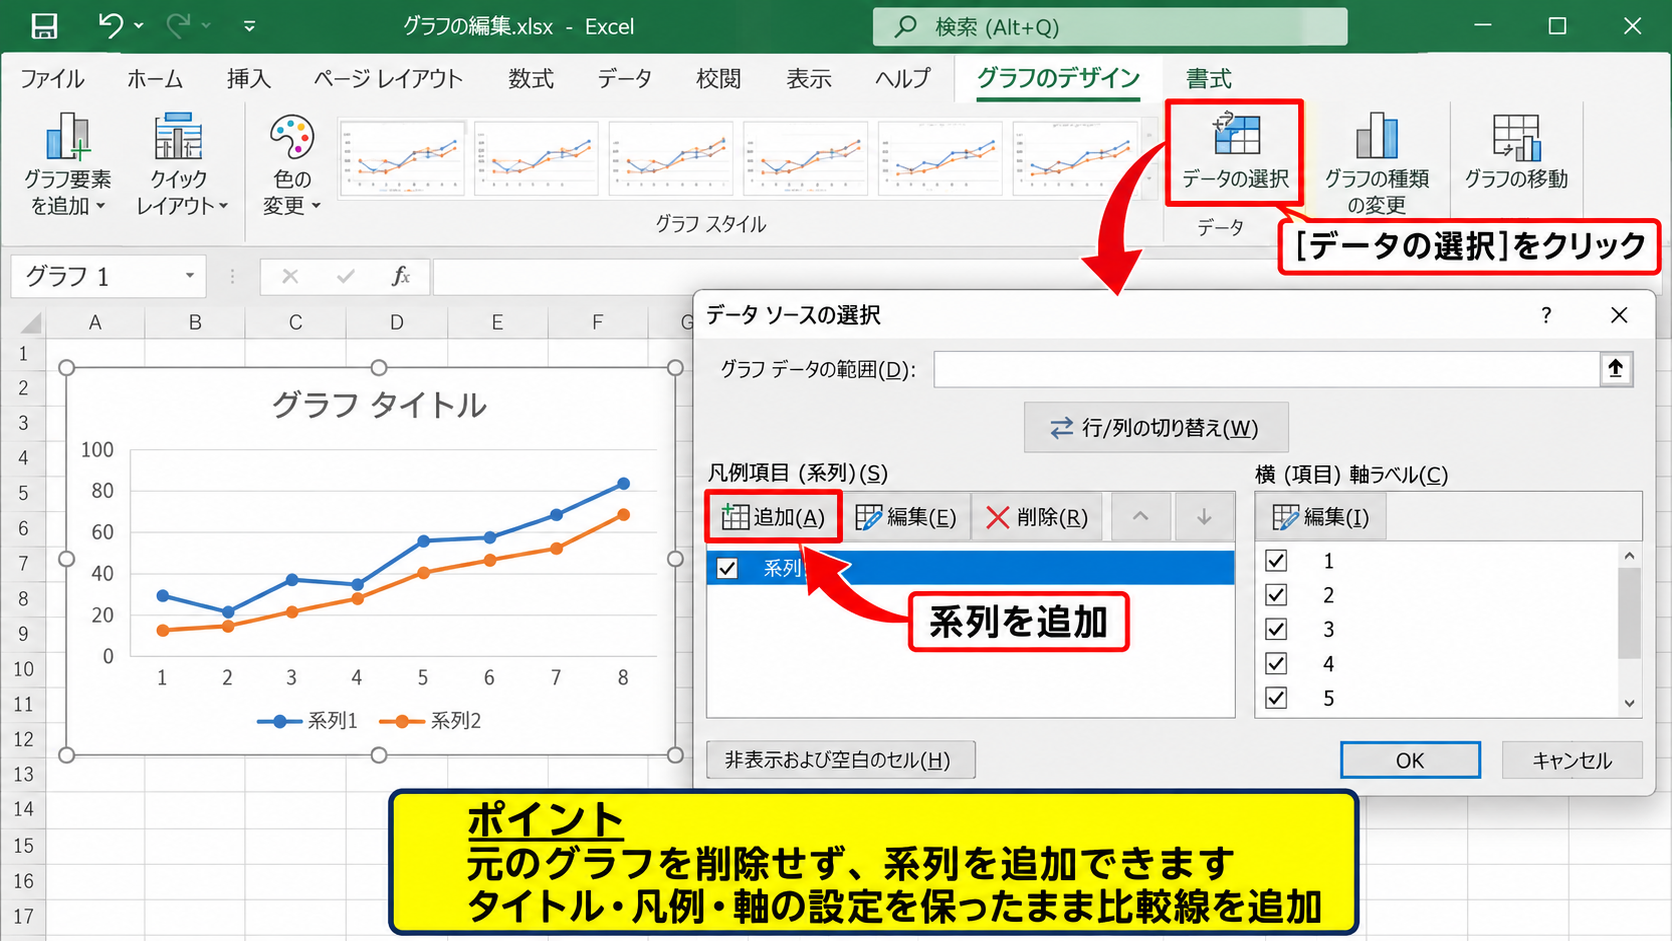Screen dimensions: 1672x941
Task: Select column B header
Action: coord(195,322)
